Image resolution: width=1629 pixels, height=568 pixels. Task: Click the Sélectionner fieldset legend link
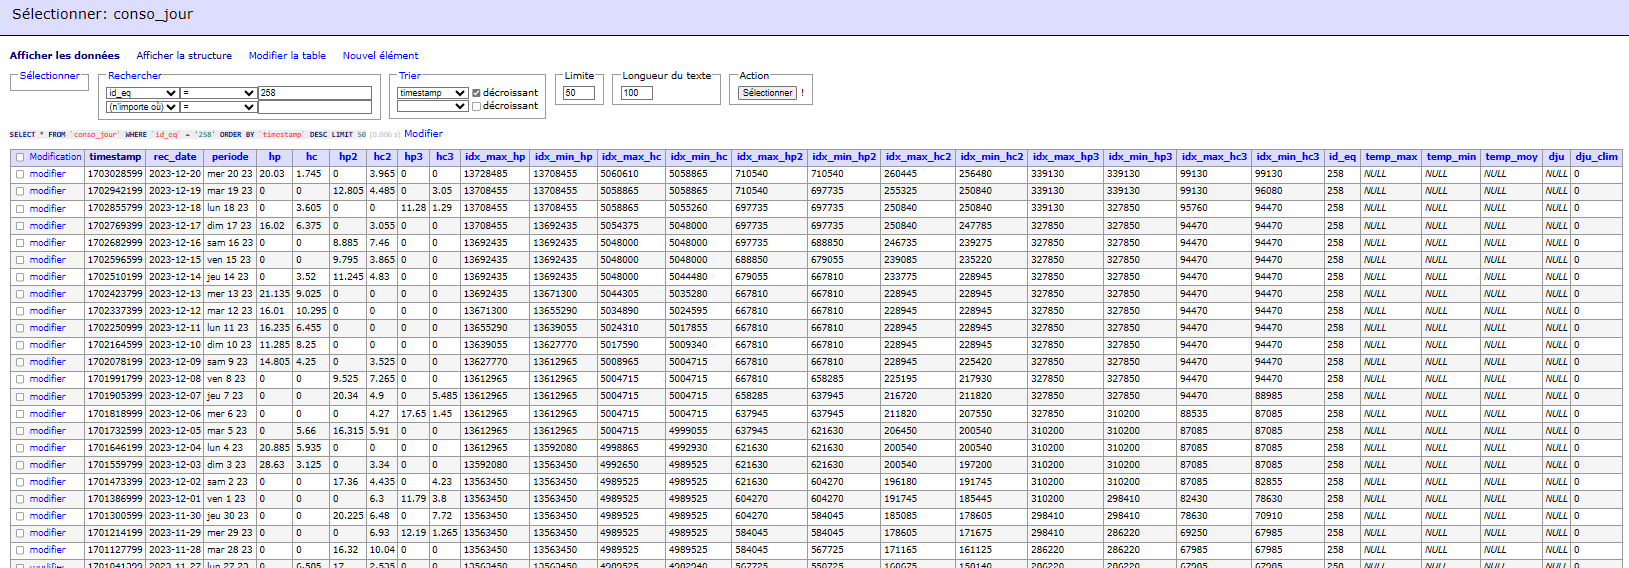point(49,76)
